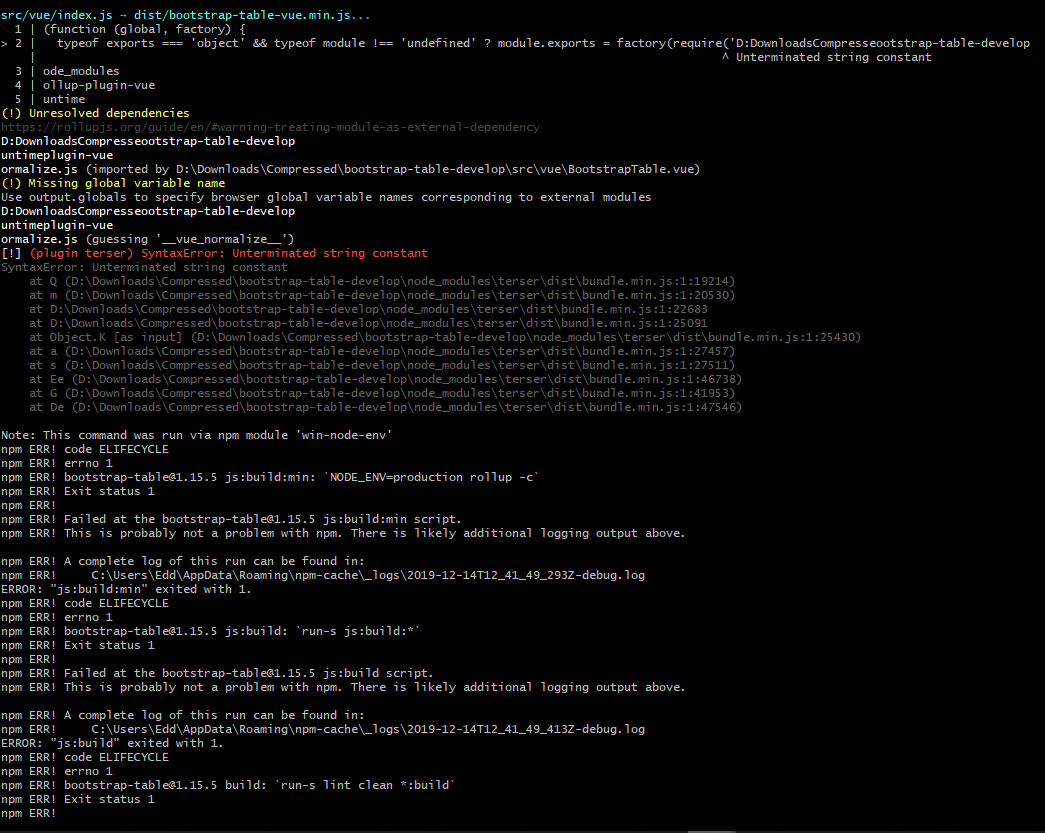1045x833 pixels.
Task: Click source line 1 '(function (global, factory) {'
Action: pos(130,29)
